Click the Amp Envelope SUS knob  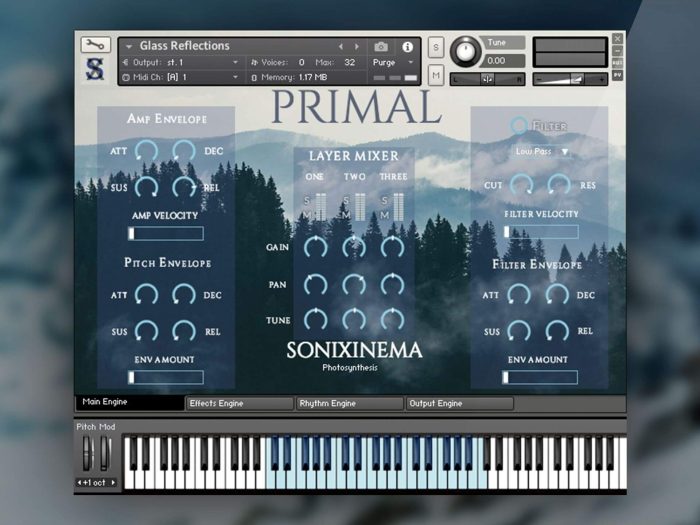point(146,187)
